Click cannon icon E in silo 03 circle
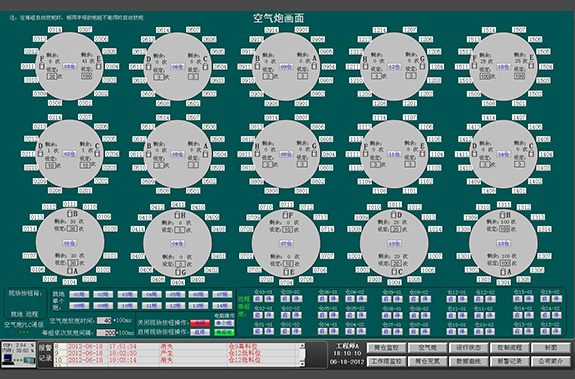 99,66
